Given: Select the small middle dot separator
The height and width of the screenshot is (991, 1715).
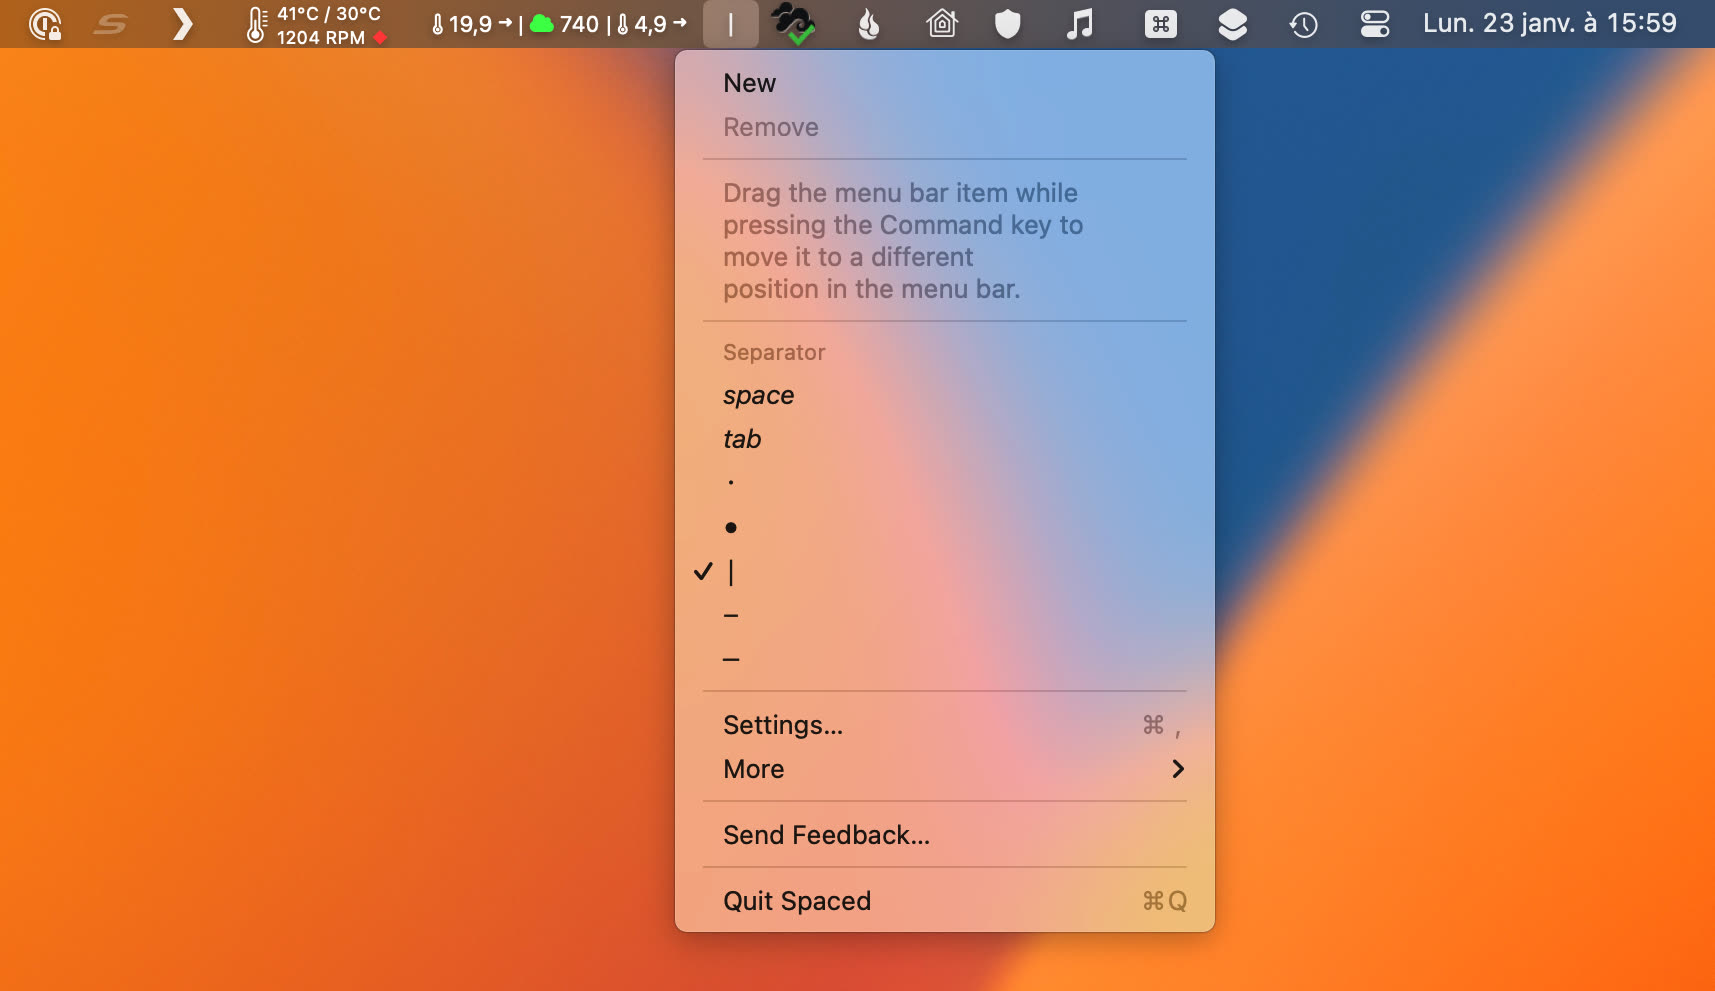Looking at the screenshot, I should (945, 483).
